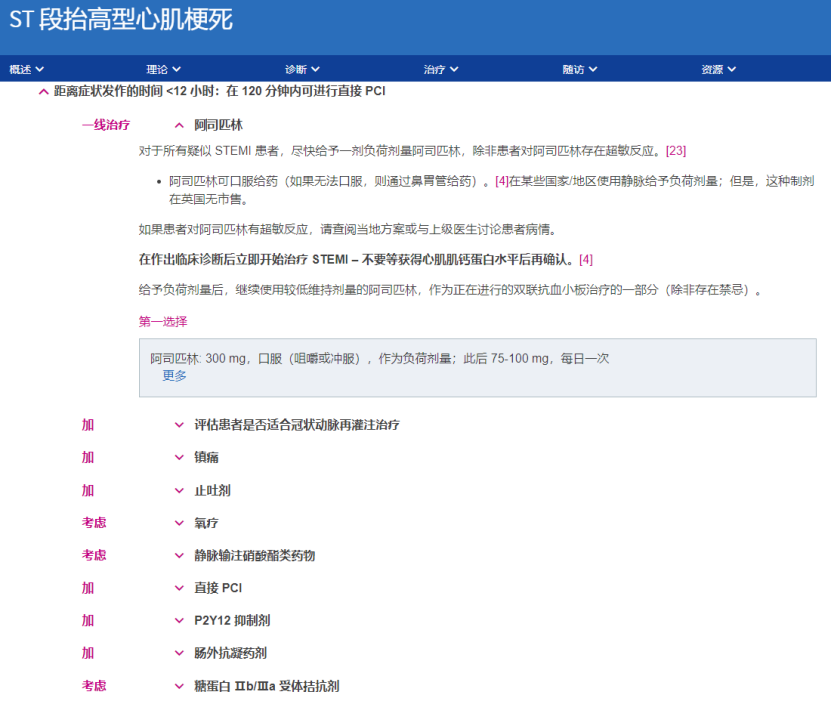Open reference link [23]

676,151
